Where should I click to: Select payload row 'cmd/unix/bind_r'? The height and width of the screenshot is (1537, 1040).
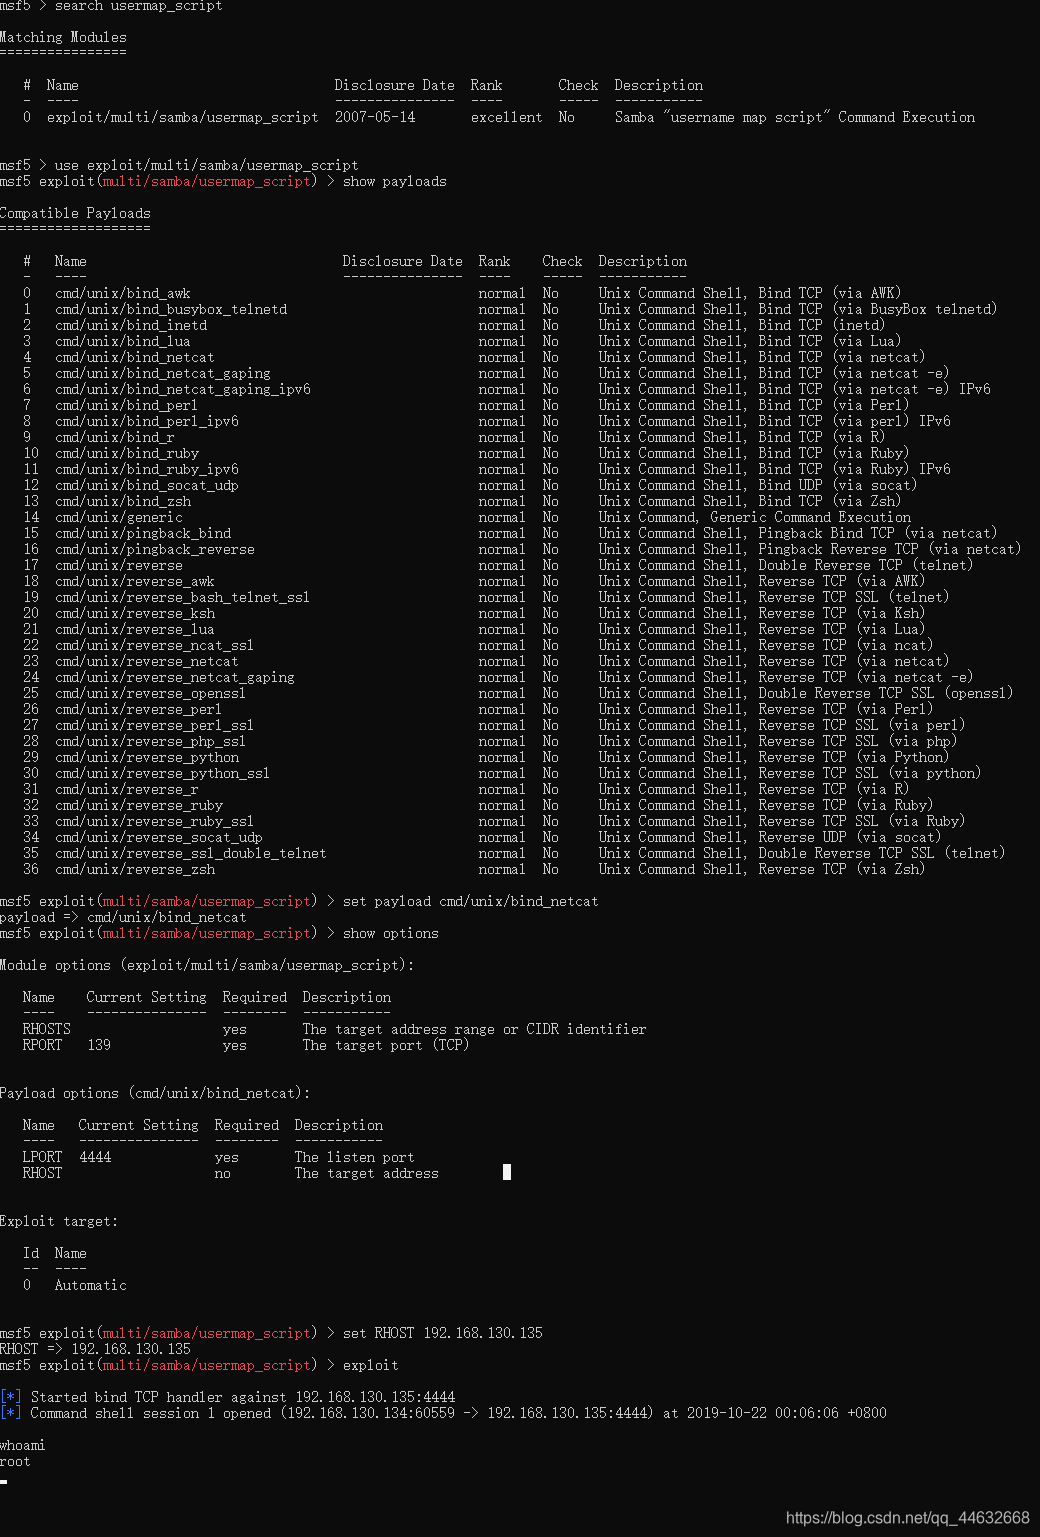point(454,437)
